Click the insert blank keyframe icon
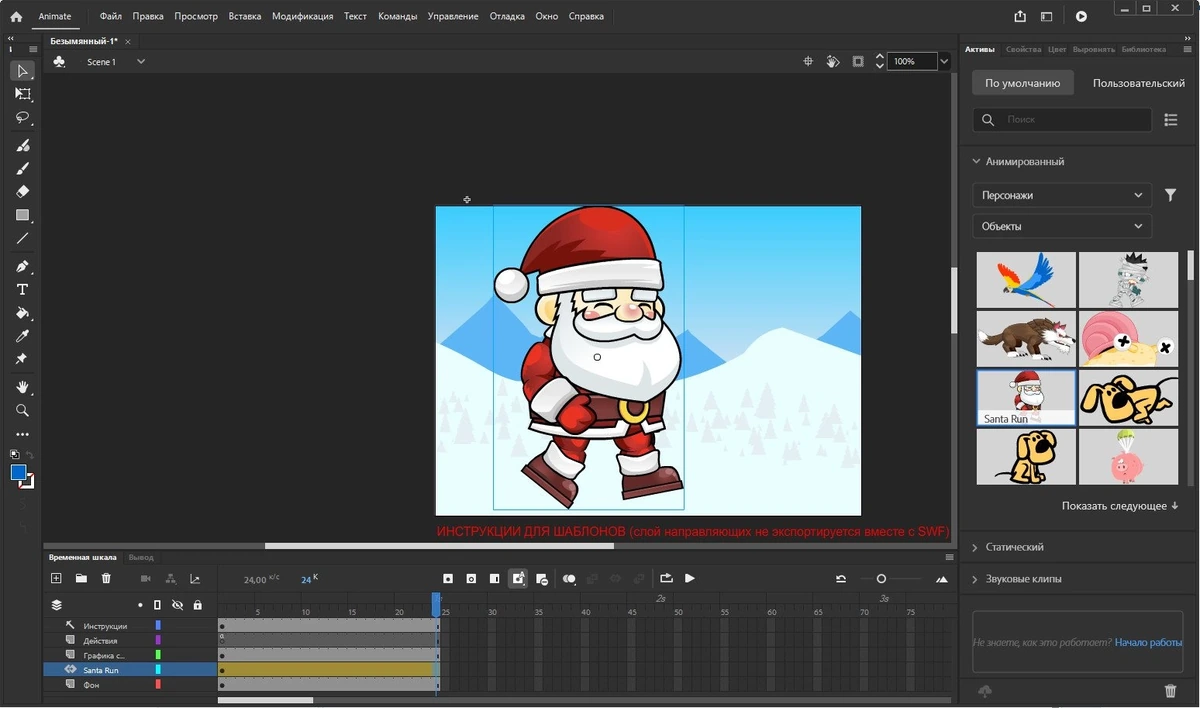Viewport: 1200px width, 708px height. pyautogui.click(x=471, y=578)
